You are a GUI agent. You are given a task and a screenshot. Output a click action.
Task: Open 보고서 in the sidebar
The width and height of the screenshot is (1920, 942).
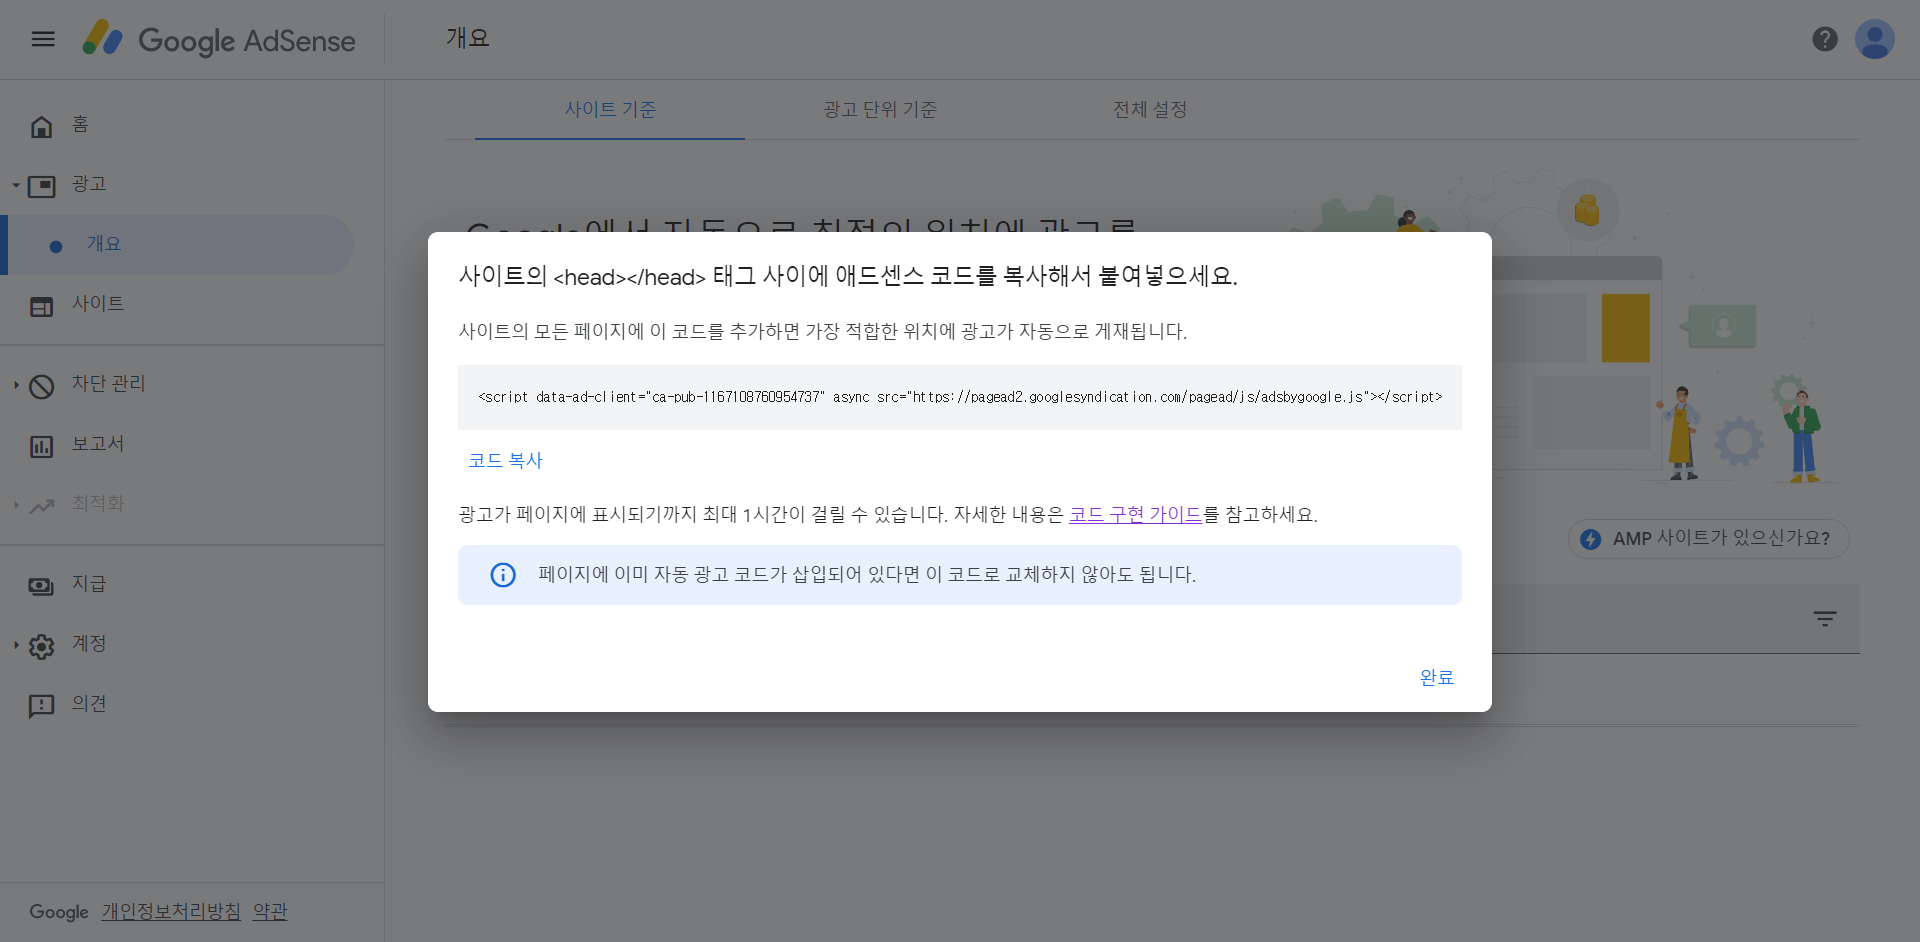pyautogui.click(x=98, y=444)
